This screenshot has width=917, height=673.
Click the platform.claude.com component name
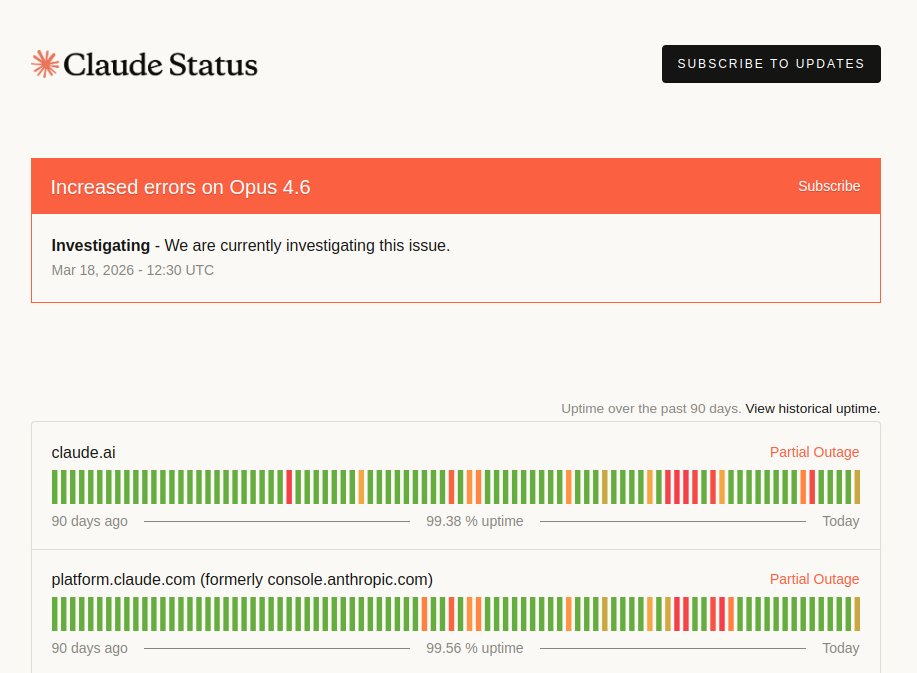point(242,579)
